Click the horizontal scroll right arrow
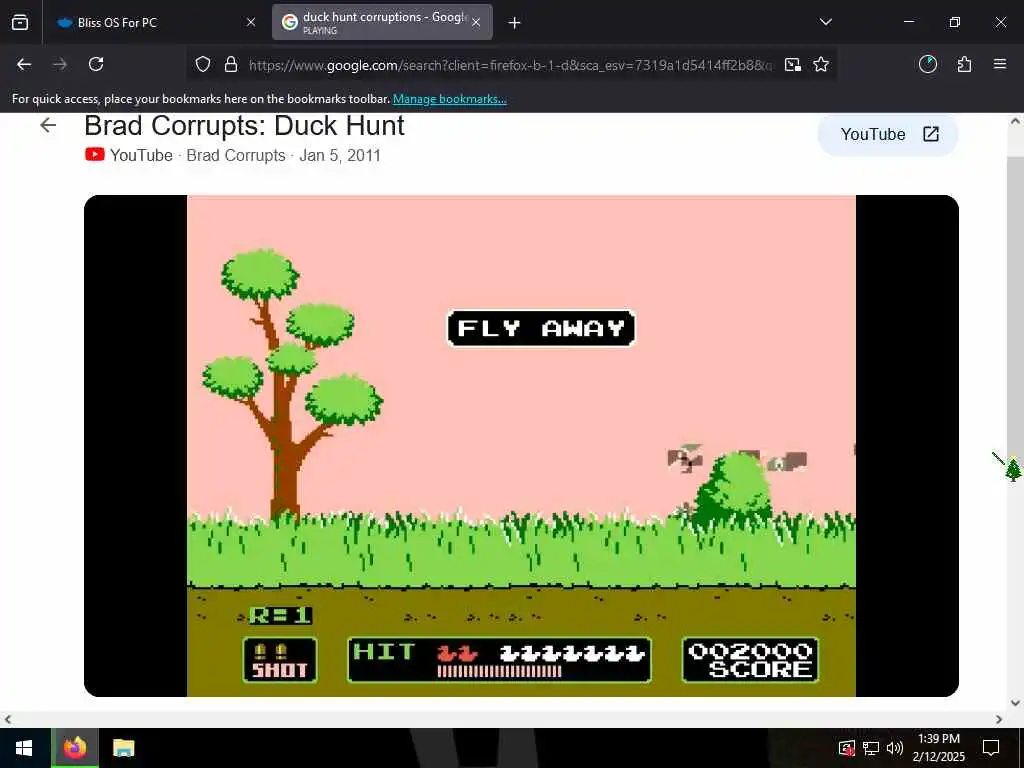 tap(999, 719)
